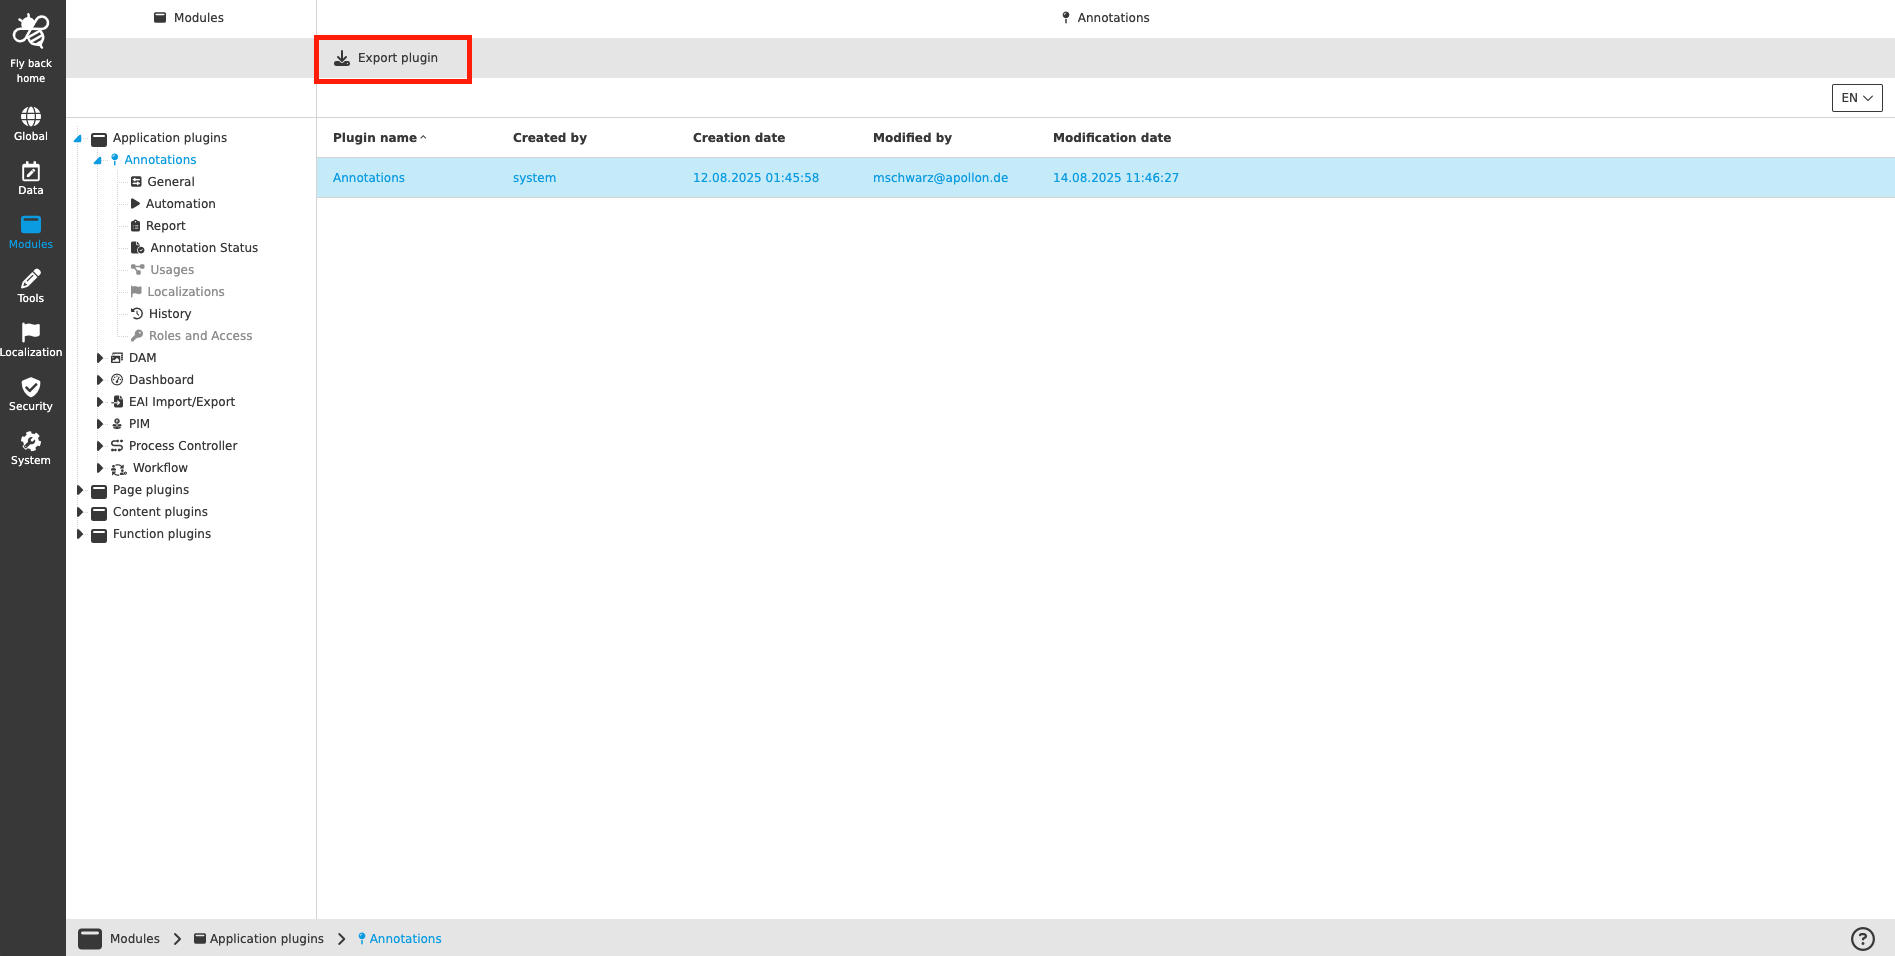Click the help icon in the corner
This screenshot has height=956, width=1895.
(x=1862, y=938)
